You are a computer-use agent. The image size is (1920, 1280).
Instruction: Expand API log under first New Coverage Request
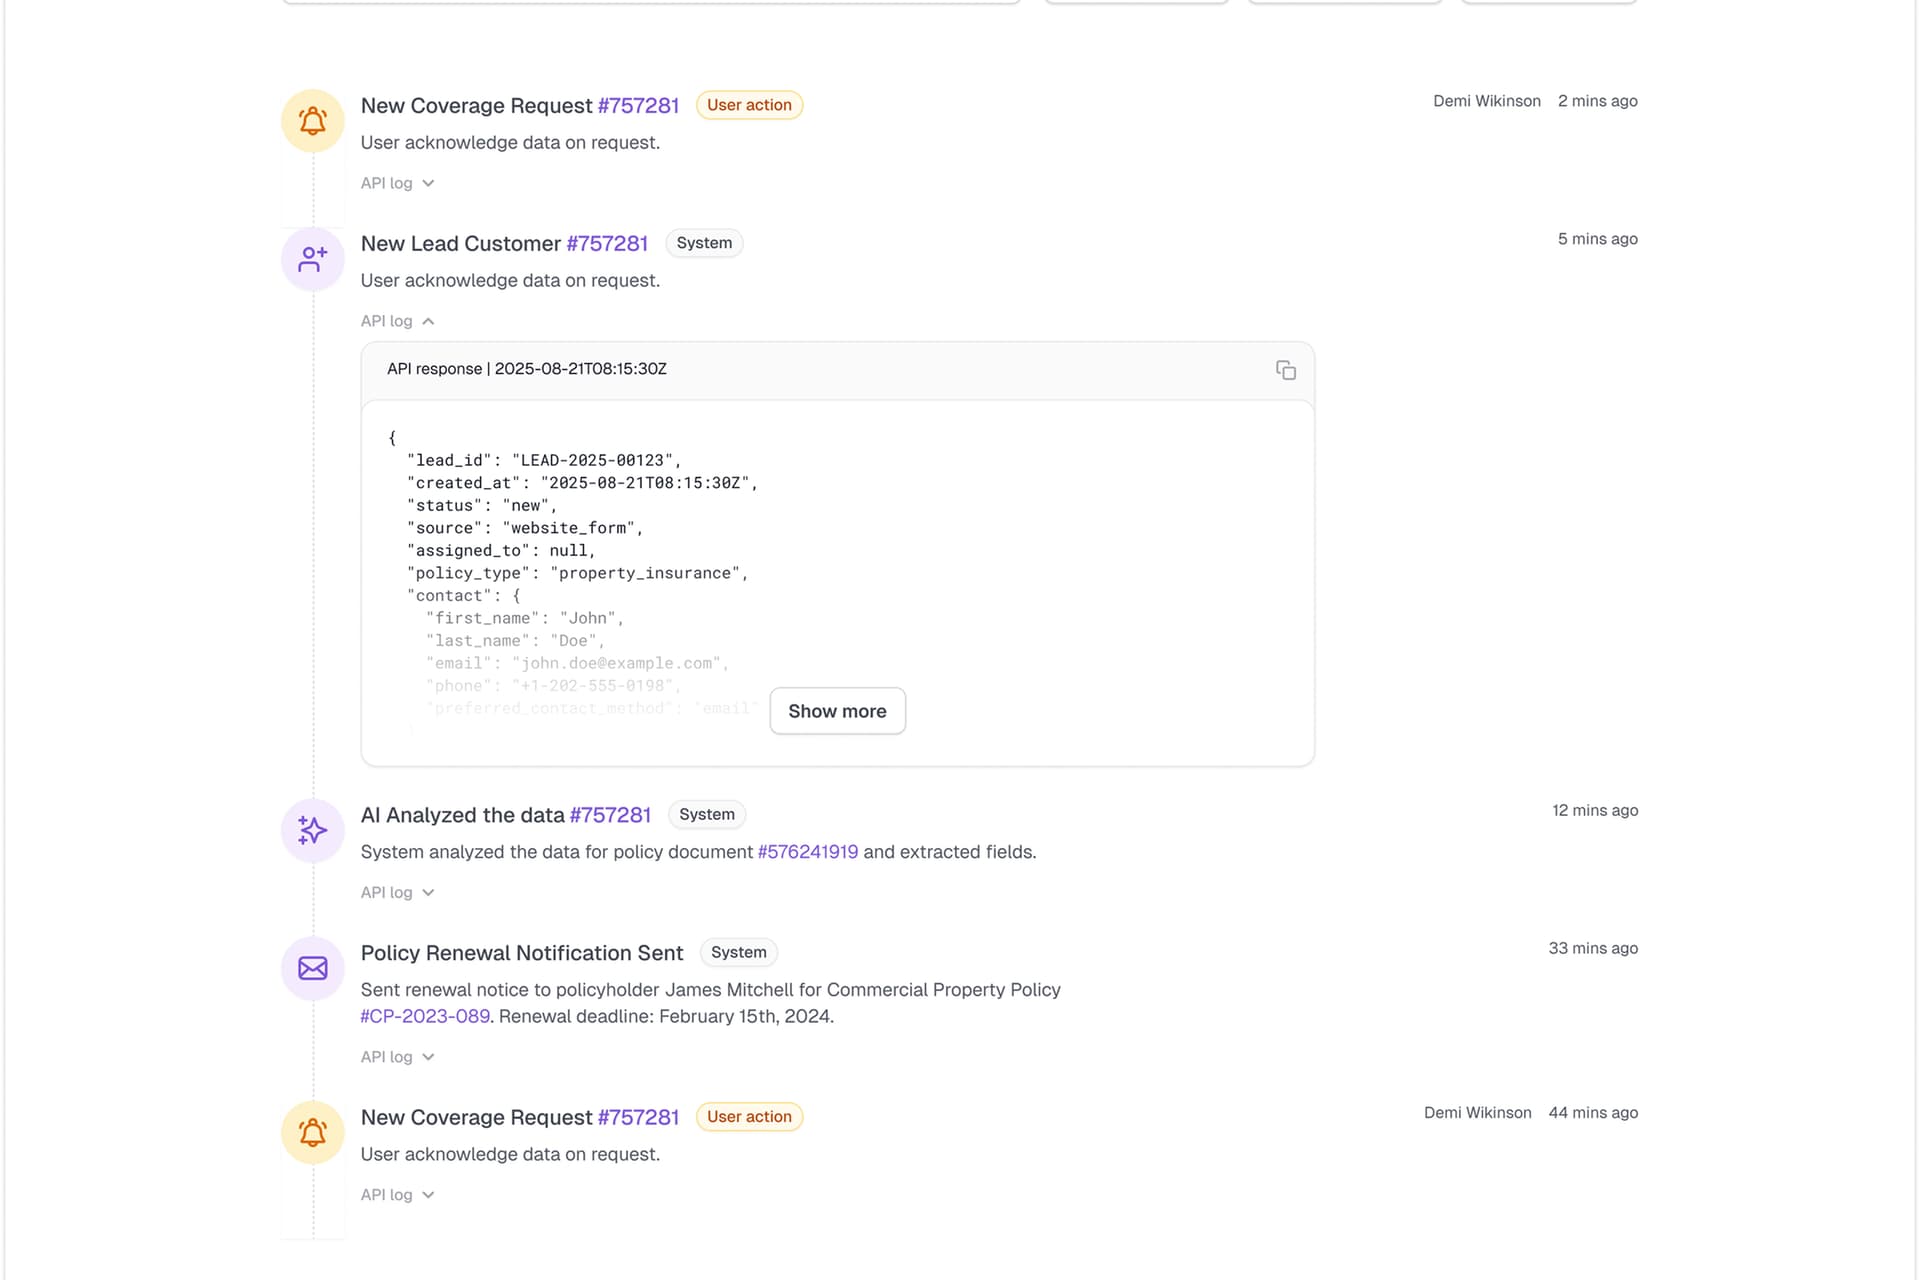coord(397,183)
